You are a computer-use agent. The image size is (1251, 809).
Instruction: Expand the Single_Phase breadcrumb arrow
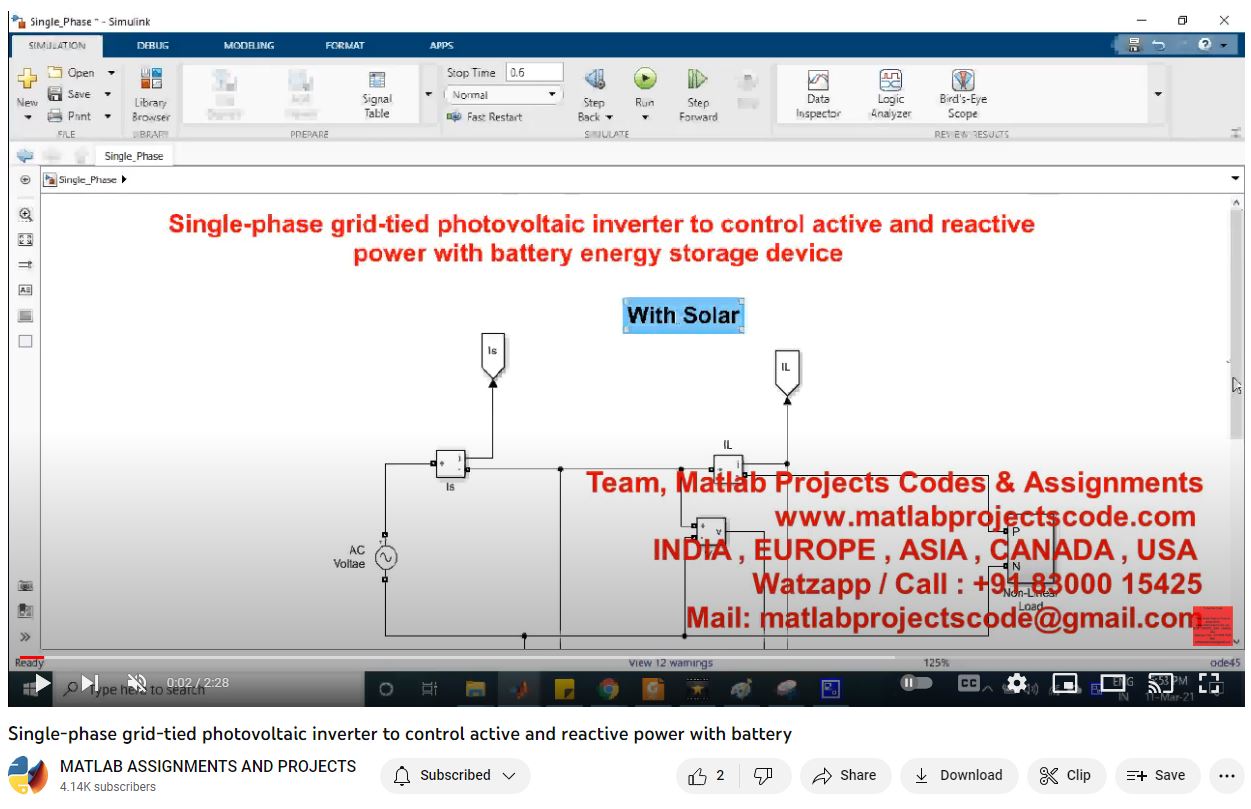click(x=124, y=180)
